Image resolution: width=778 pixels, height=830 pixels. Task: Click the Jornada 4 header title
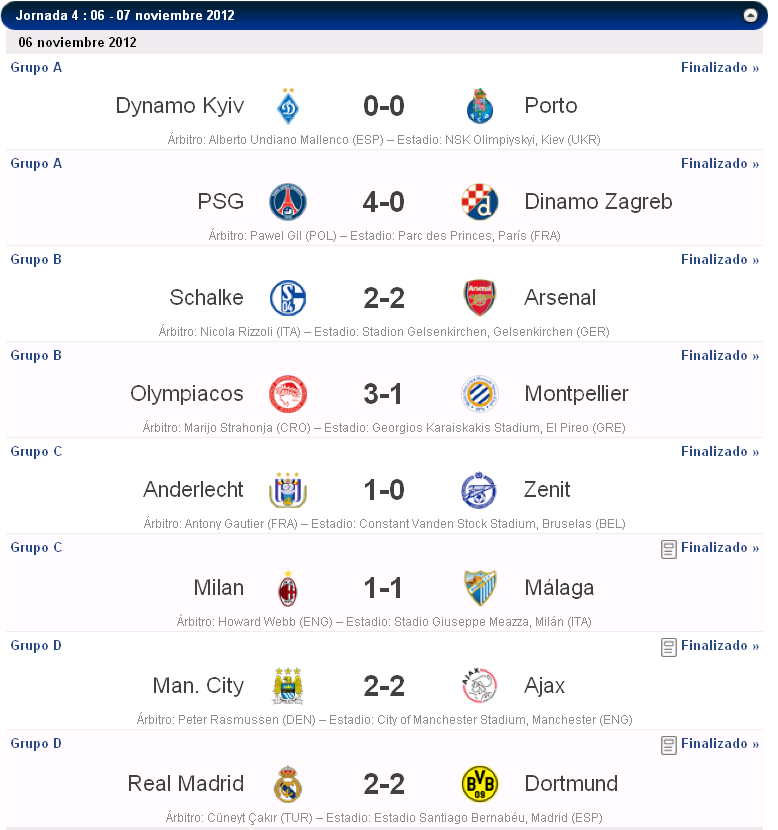(x=125, y=15)
